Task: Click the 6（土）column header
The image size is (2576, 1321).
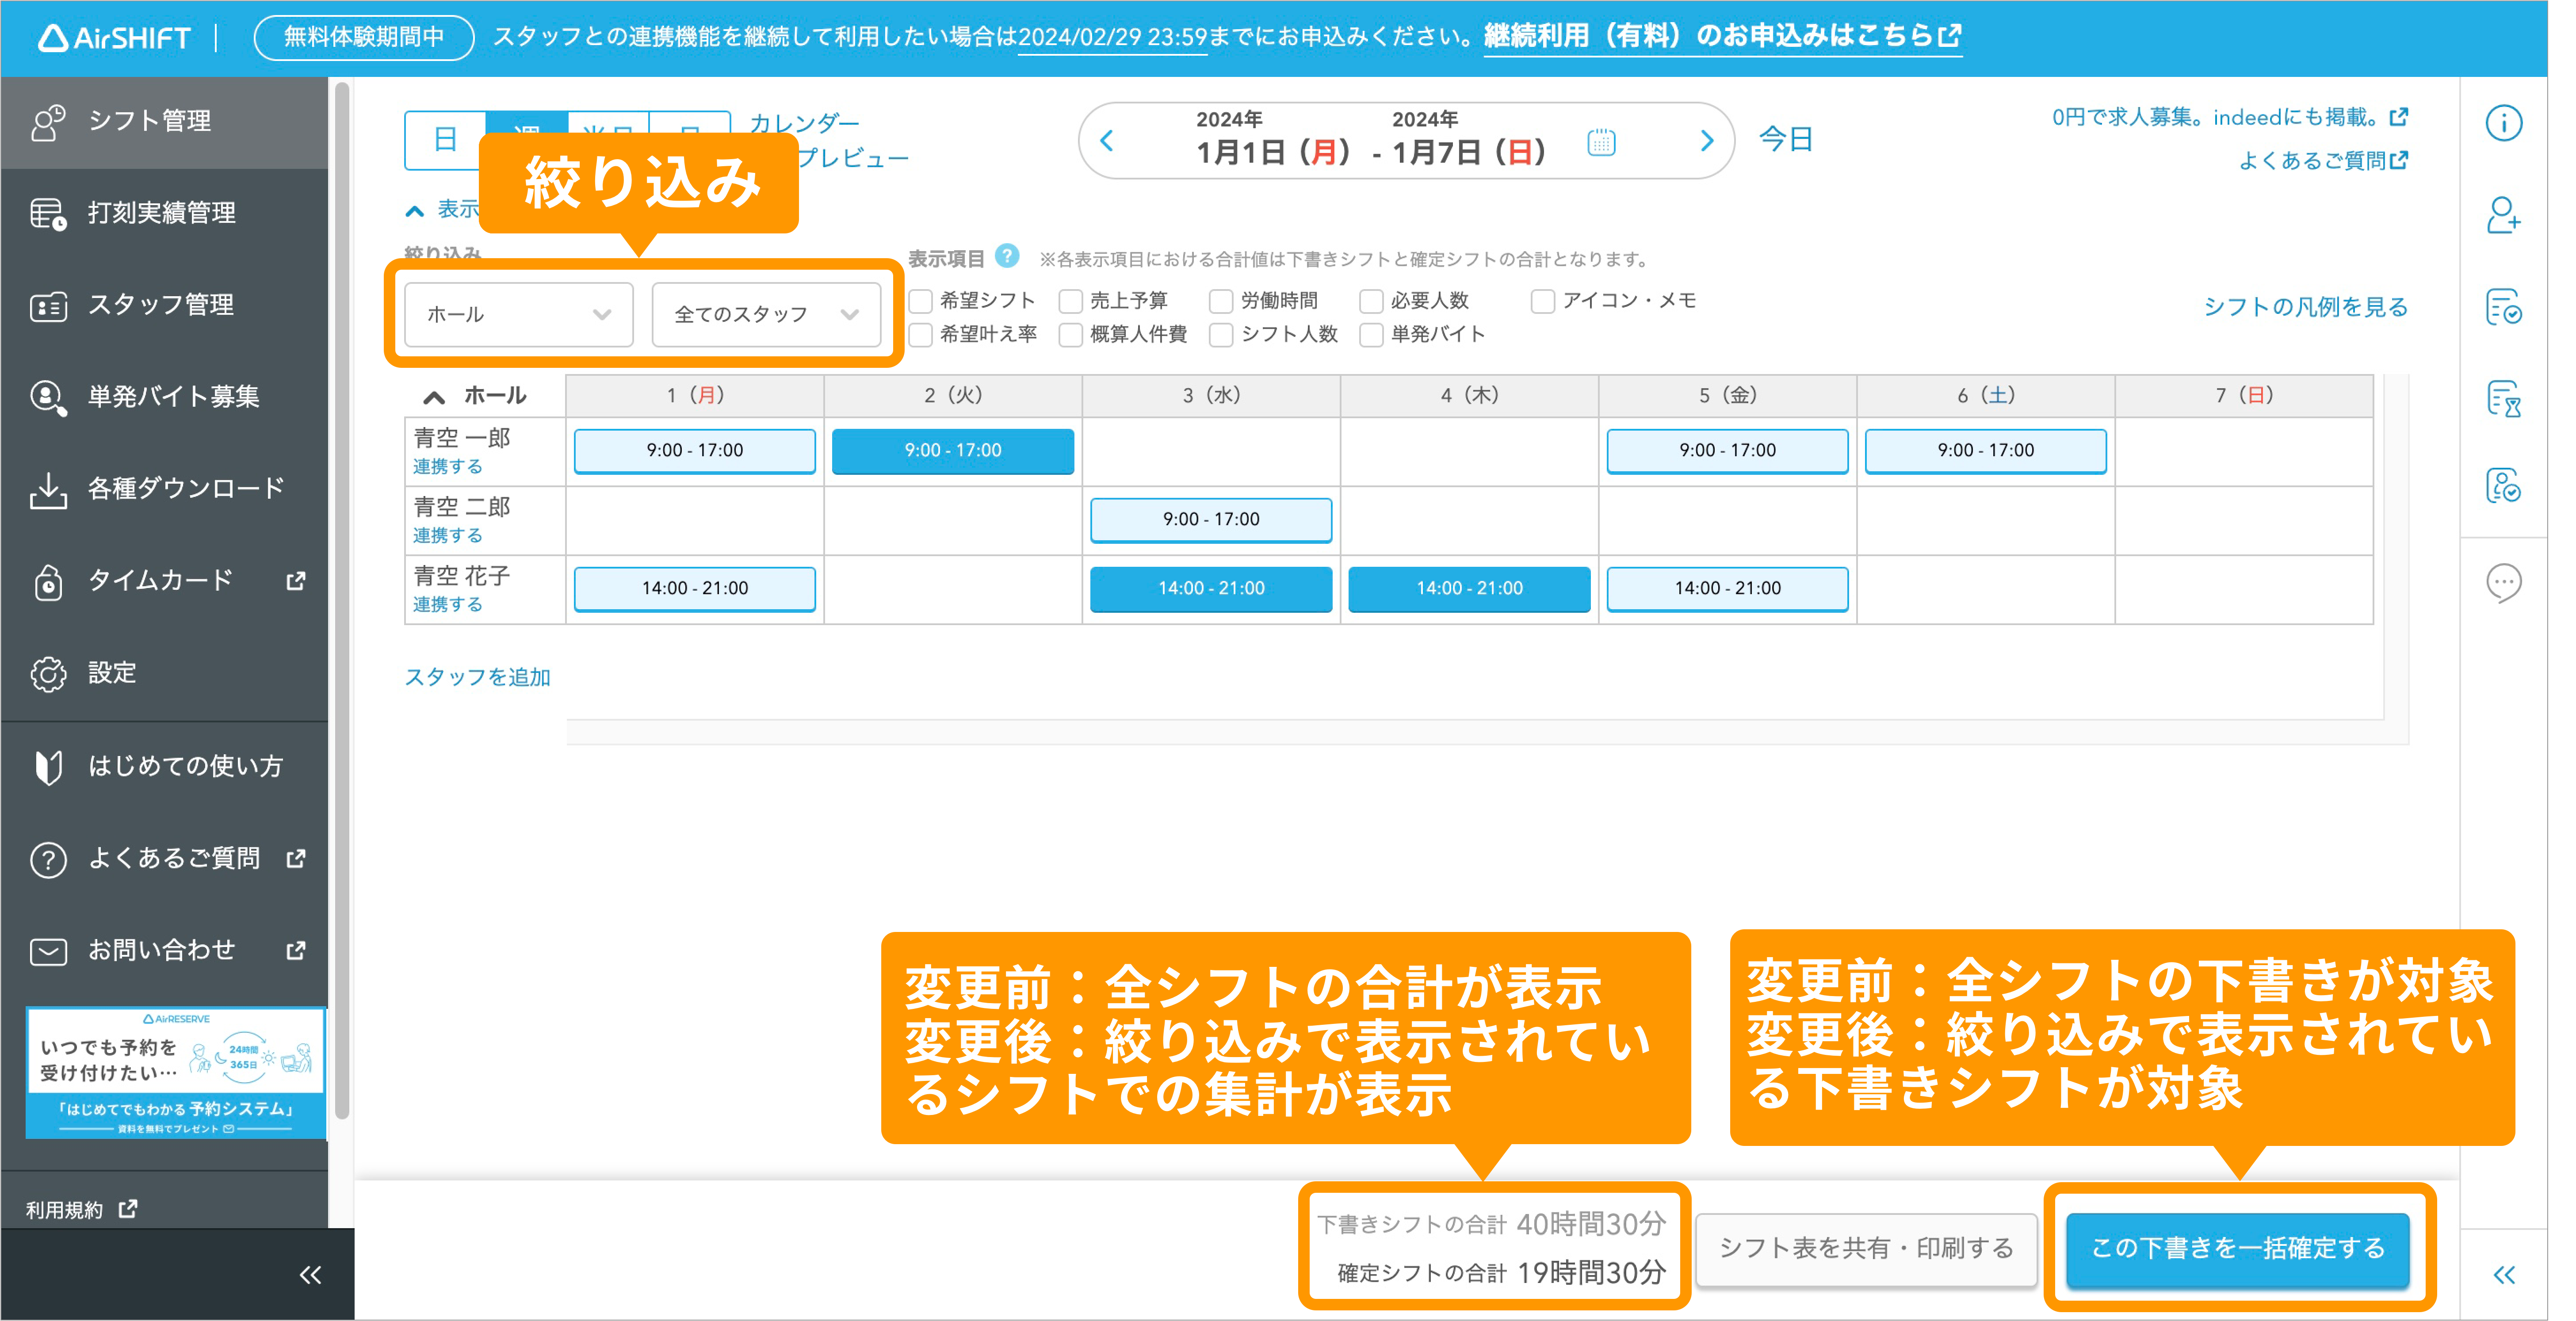Action: [1986, 396]
